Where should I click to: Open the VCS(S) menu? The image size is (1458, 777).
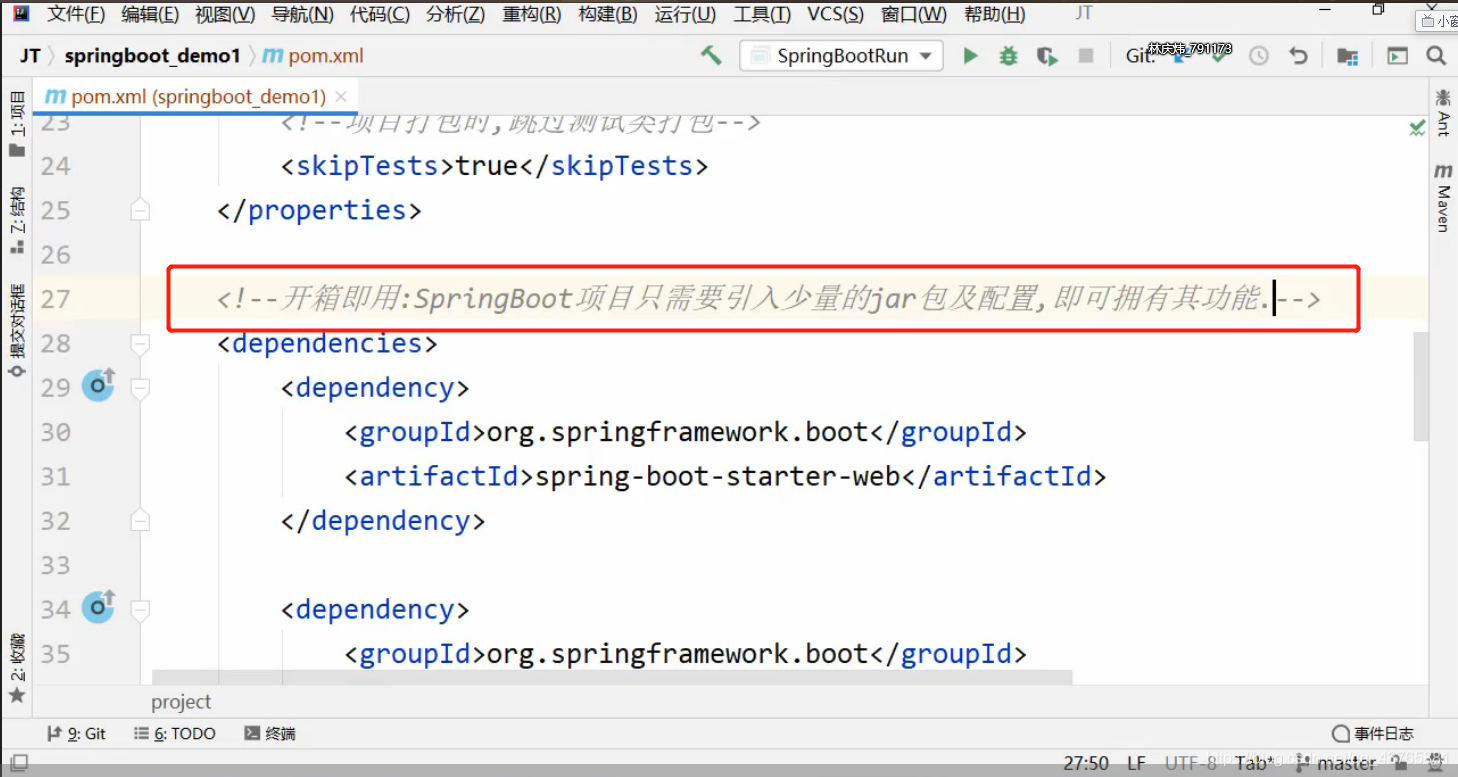836,14
